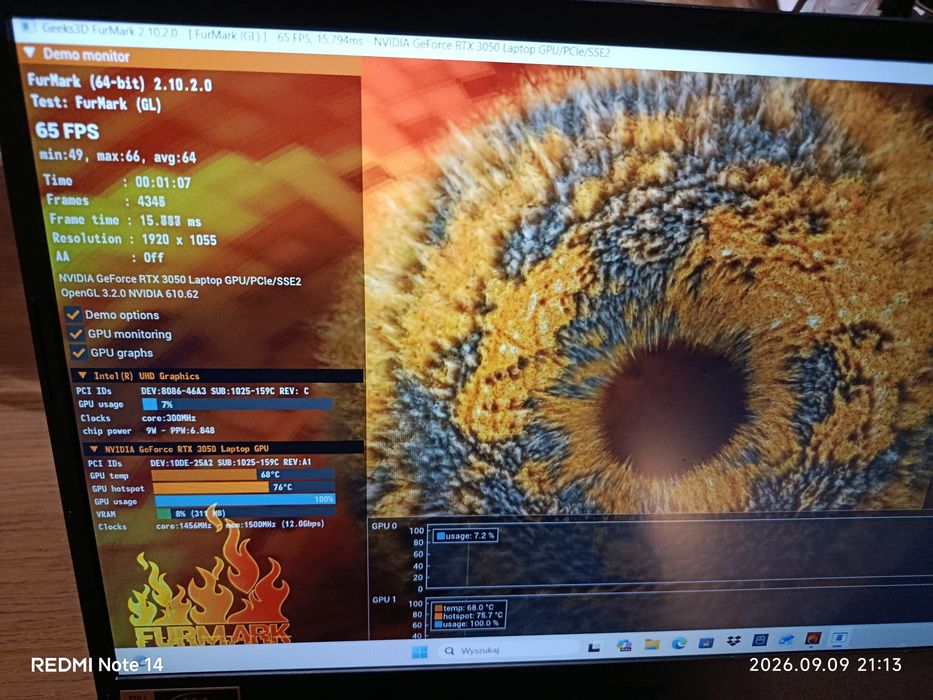Open the Microsoft Store taskbar icon
The height and width of the screenshot is (700, 933).
tap(706, 642)
